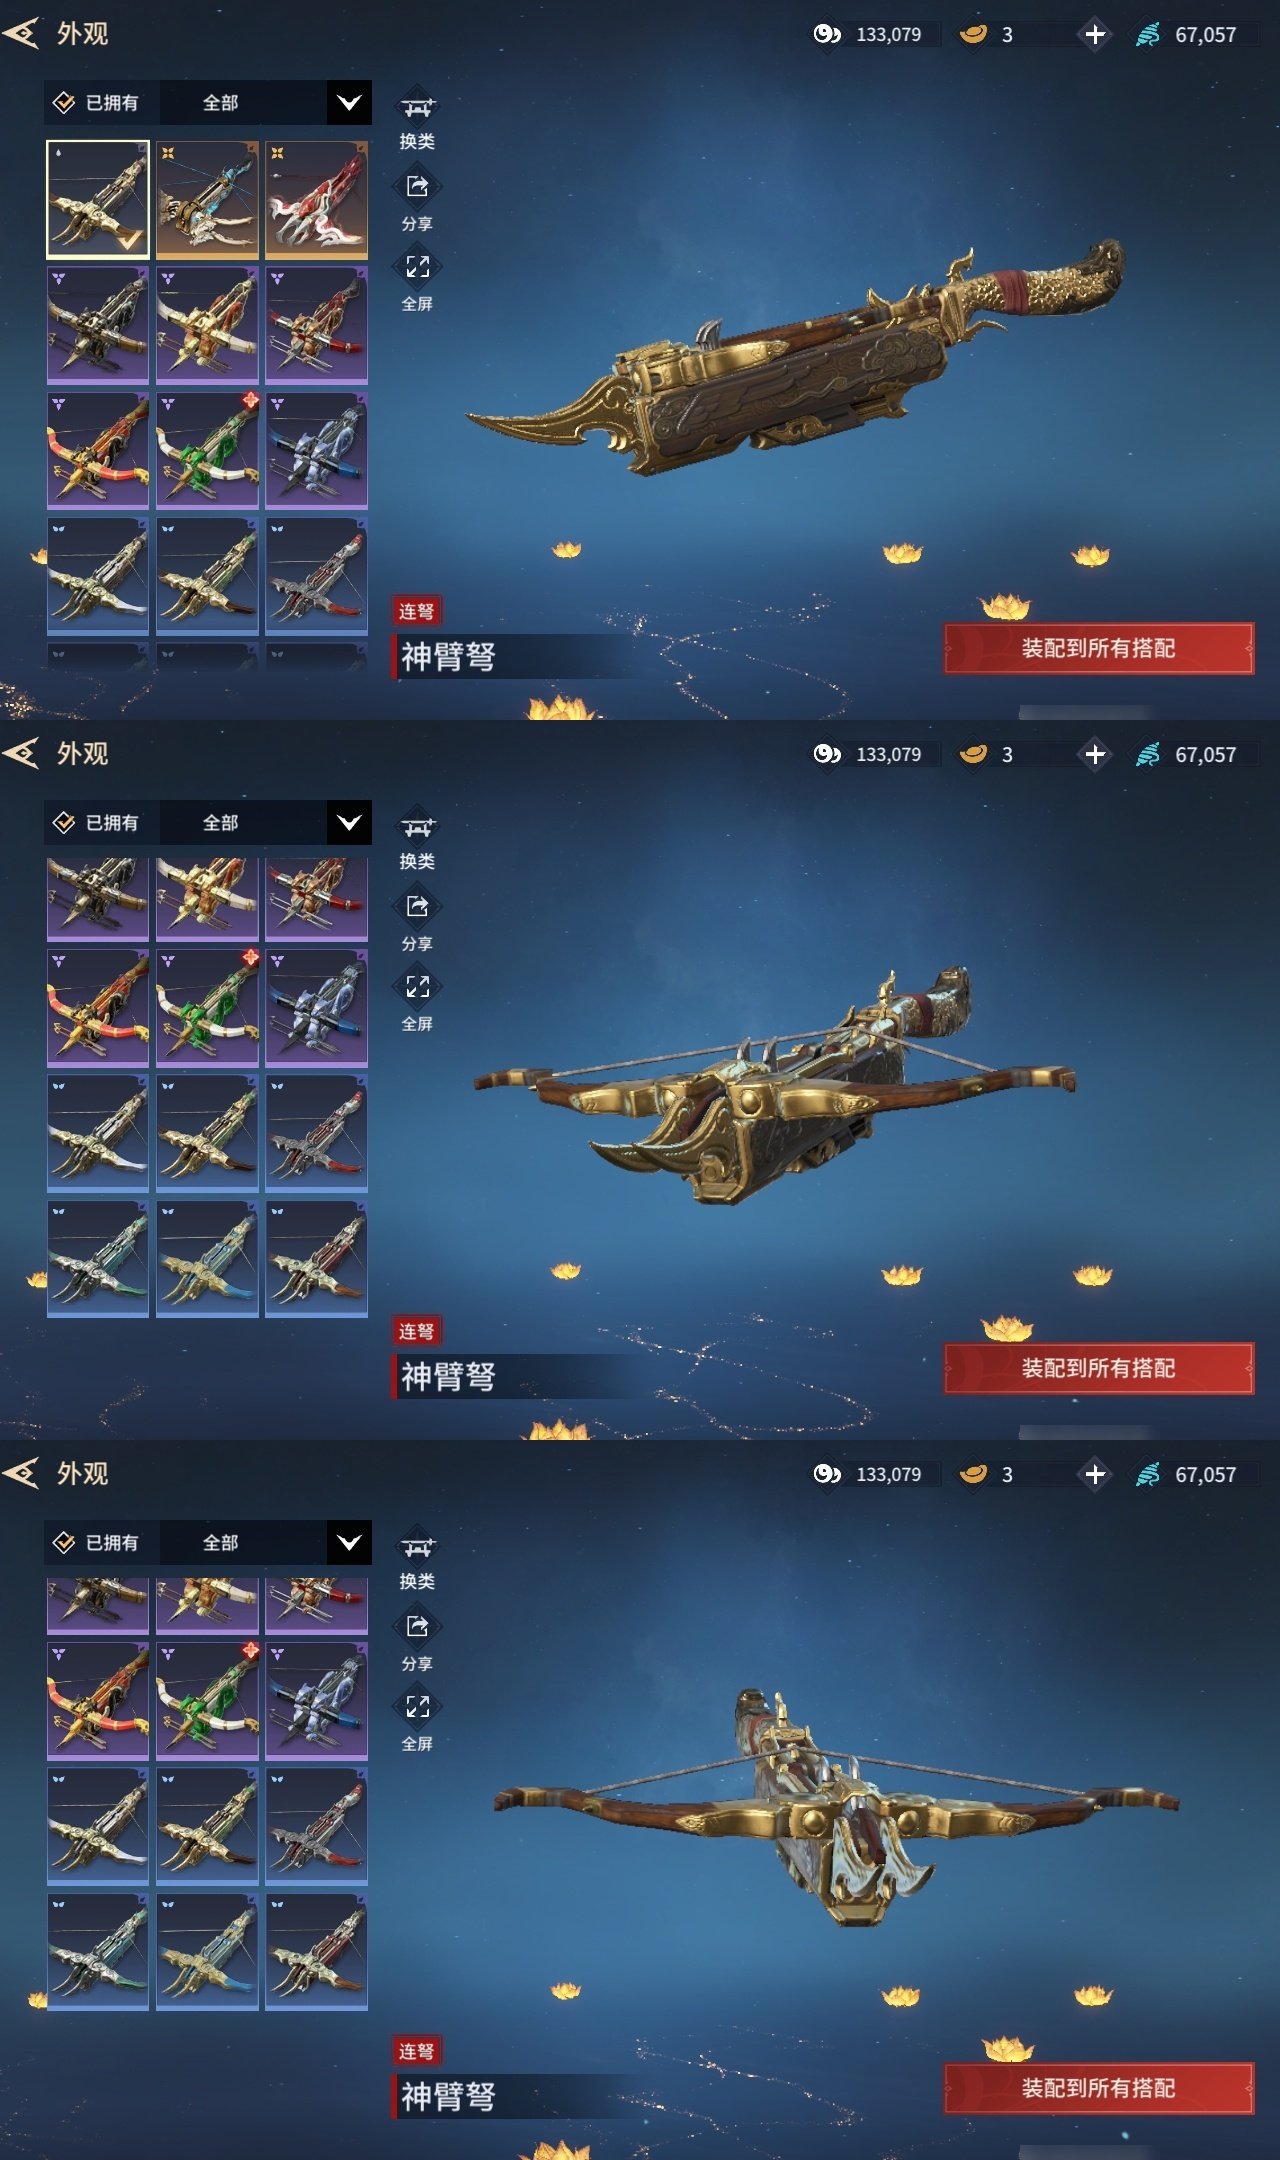Click the plus icon to add currency, top screen
This screenshot has width=1280, height=2160.
click(1095, 35)
